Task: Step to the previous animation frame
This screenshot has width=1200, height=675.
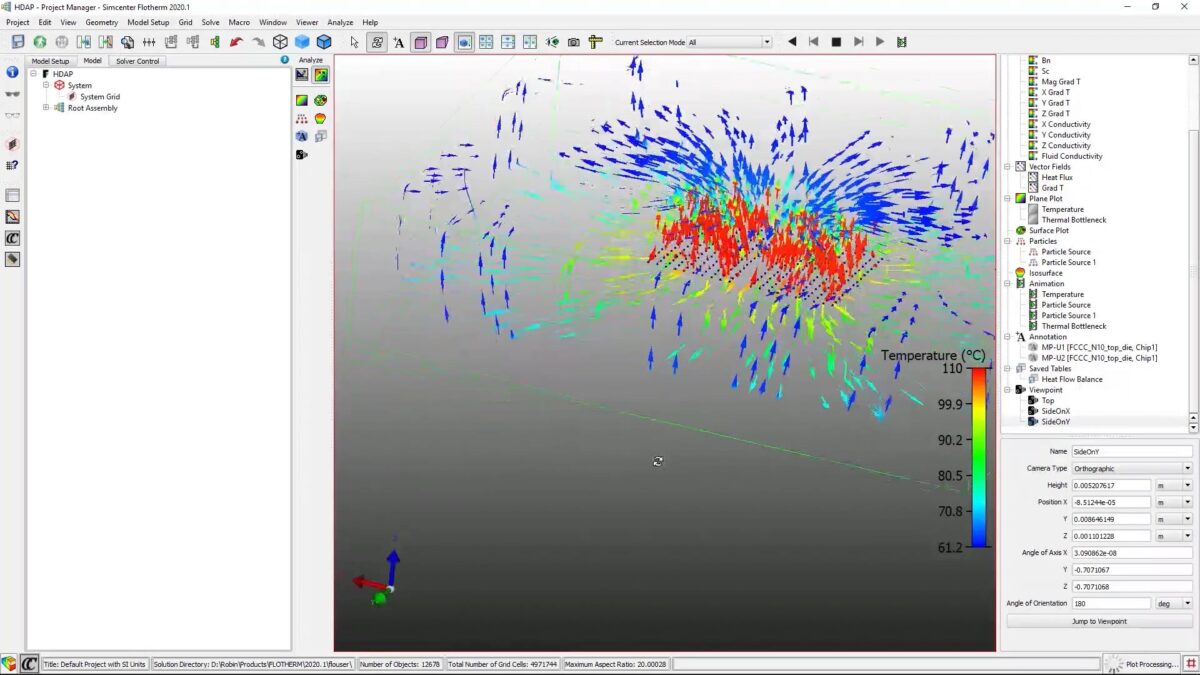Action: point(814,42)
